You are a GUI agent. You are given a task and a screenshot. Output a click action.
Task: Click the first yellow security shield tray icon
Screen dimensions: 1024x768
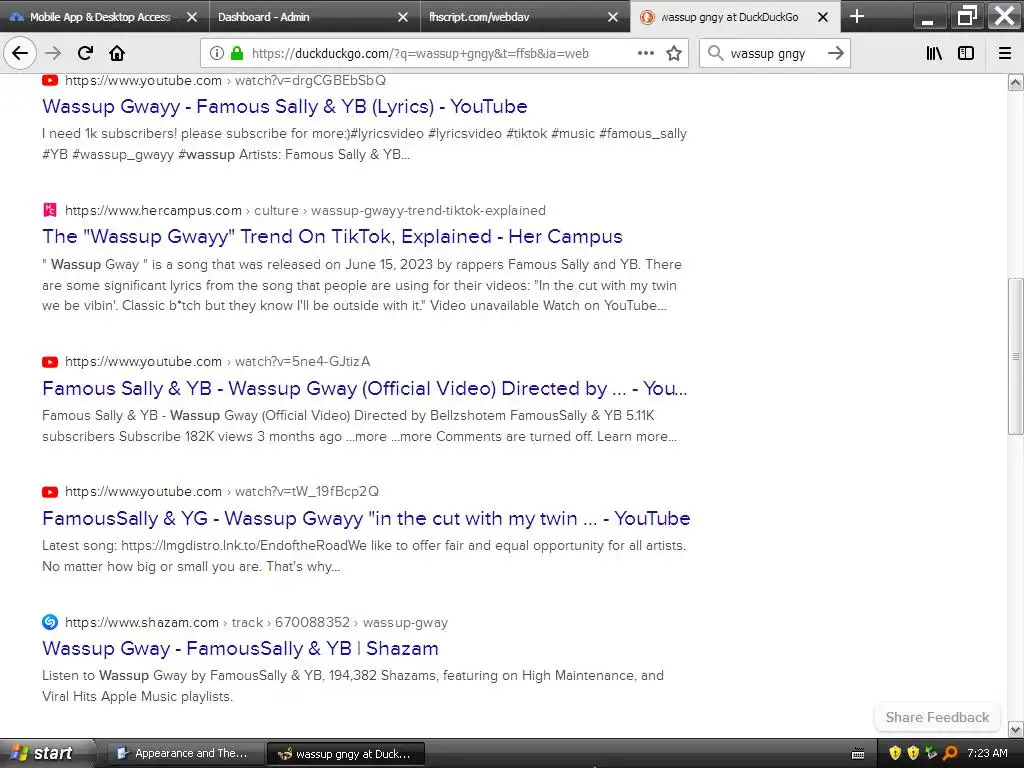[x=895, y=753]
